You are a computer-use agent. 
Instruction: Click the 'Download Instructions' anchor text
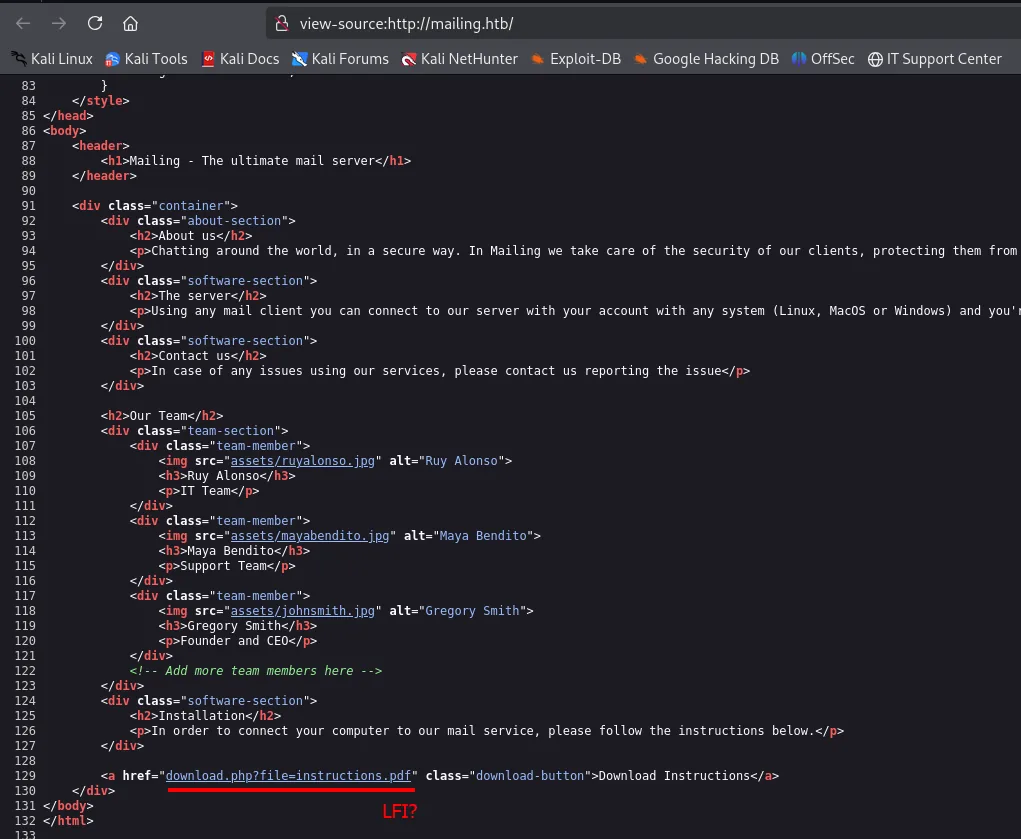tap(674, 775)
